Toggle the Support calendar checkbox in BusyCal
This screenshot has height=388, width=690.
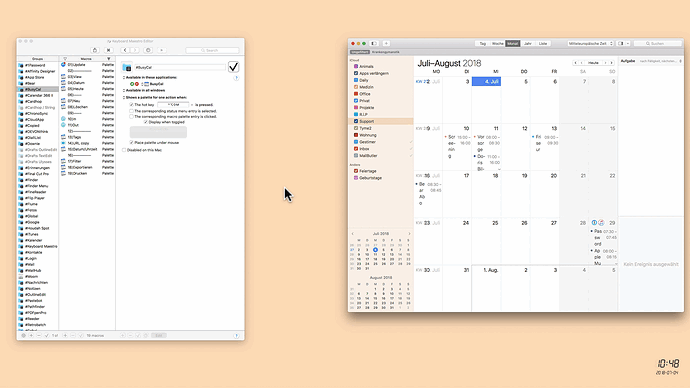click(x=356, y=121)
